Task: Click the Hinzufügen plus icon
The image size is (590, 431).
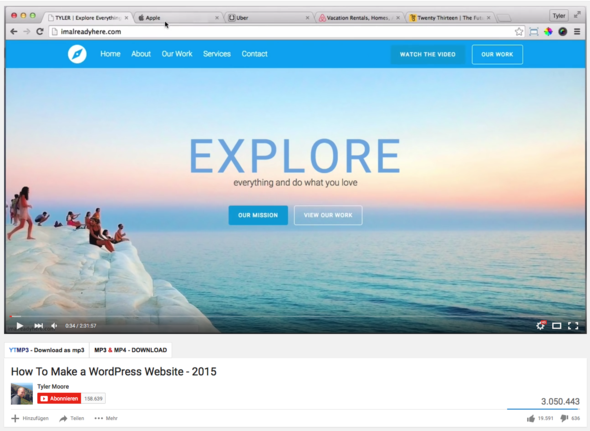Action: pyautogui.click(x=15, y=418)
